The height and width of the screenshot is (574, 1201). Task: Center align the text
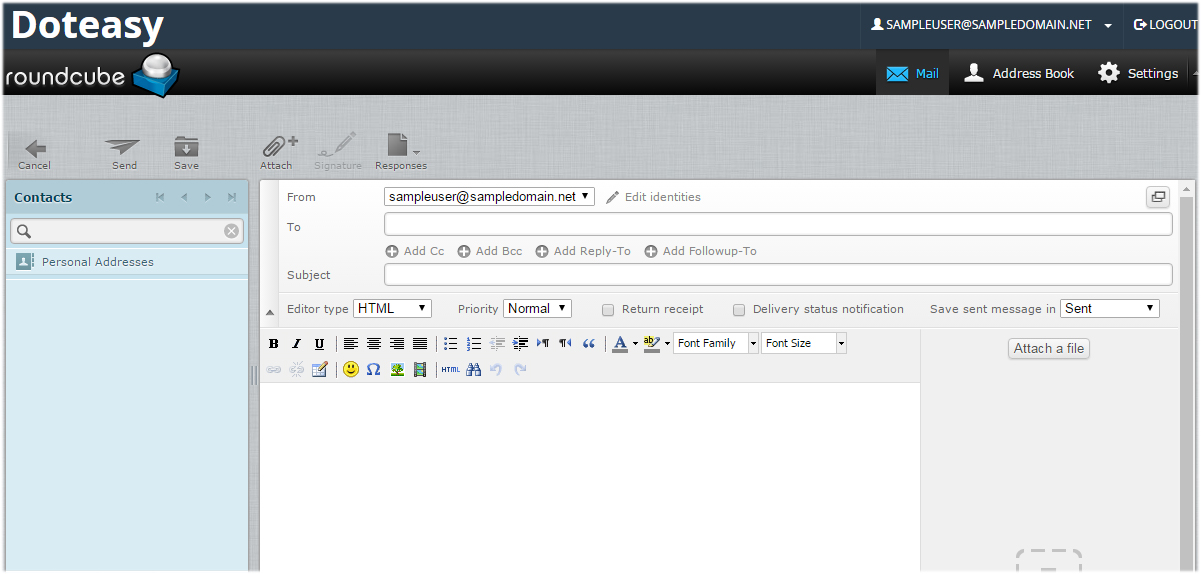(x=374, y=343)
